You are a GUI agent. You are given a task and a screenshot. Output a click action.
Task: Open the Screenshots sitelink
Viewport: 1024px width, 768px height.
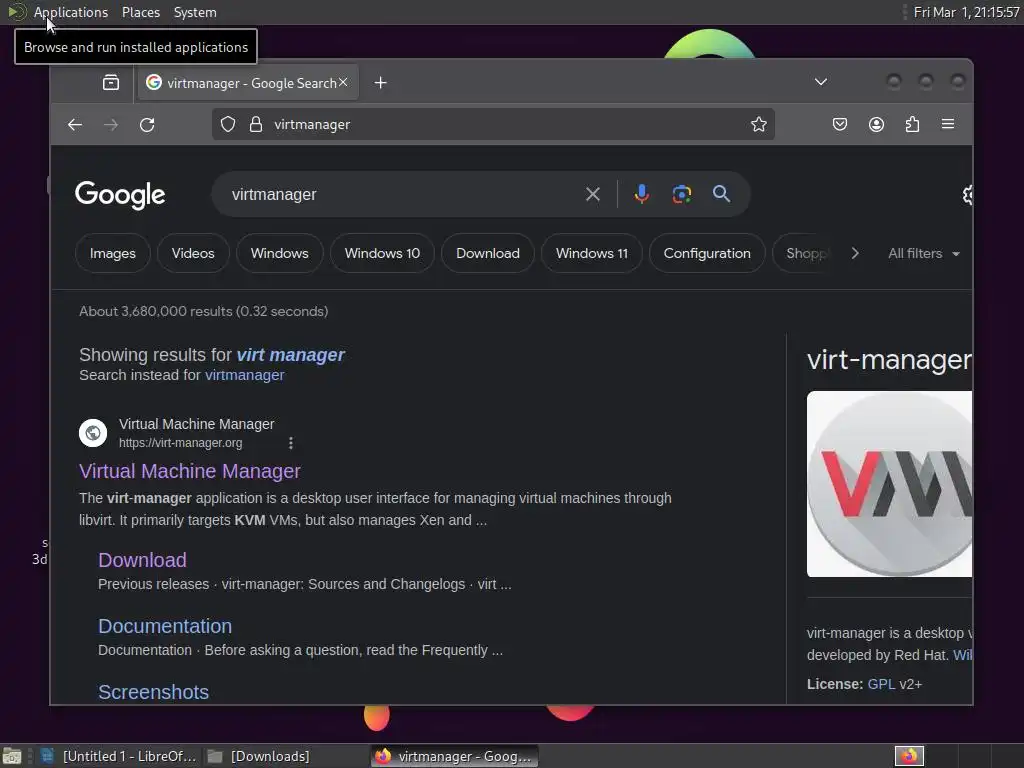[x=153, y=692]
